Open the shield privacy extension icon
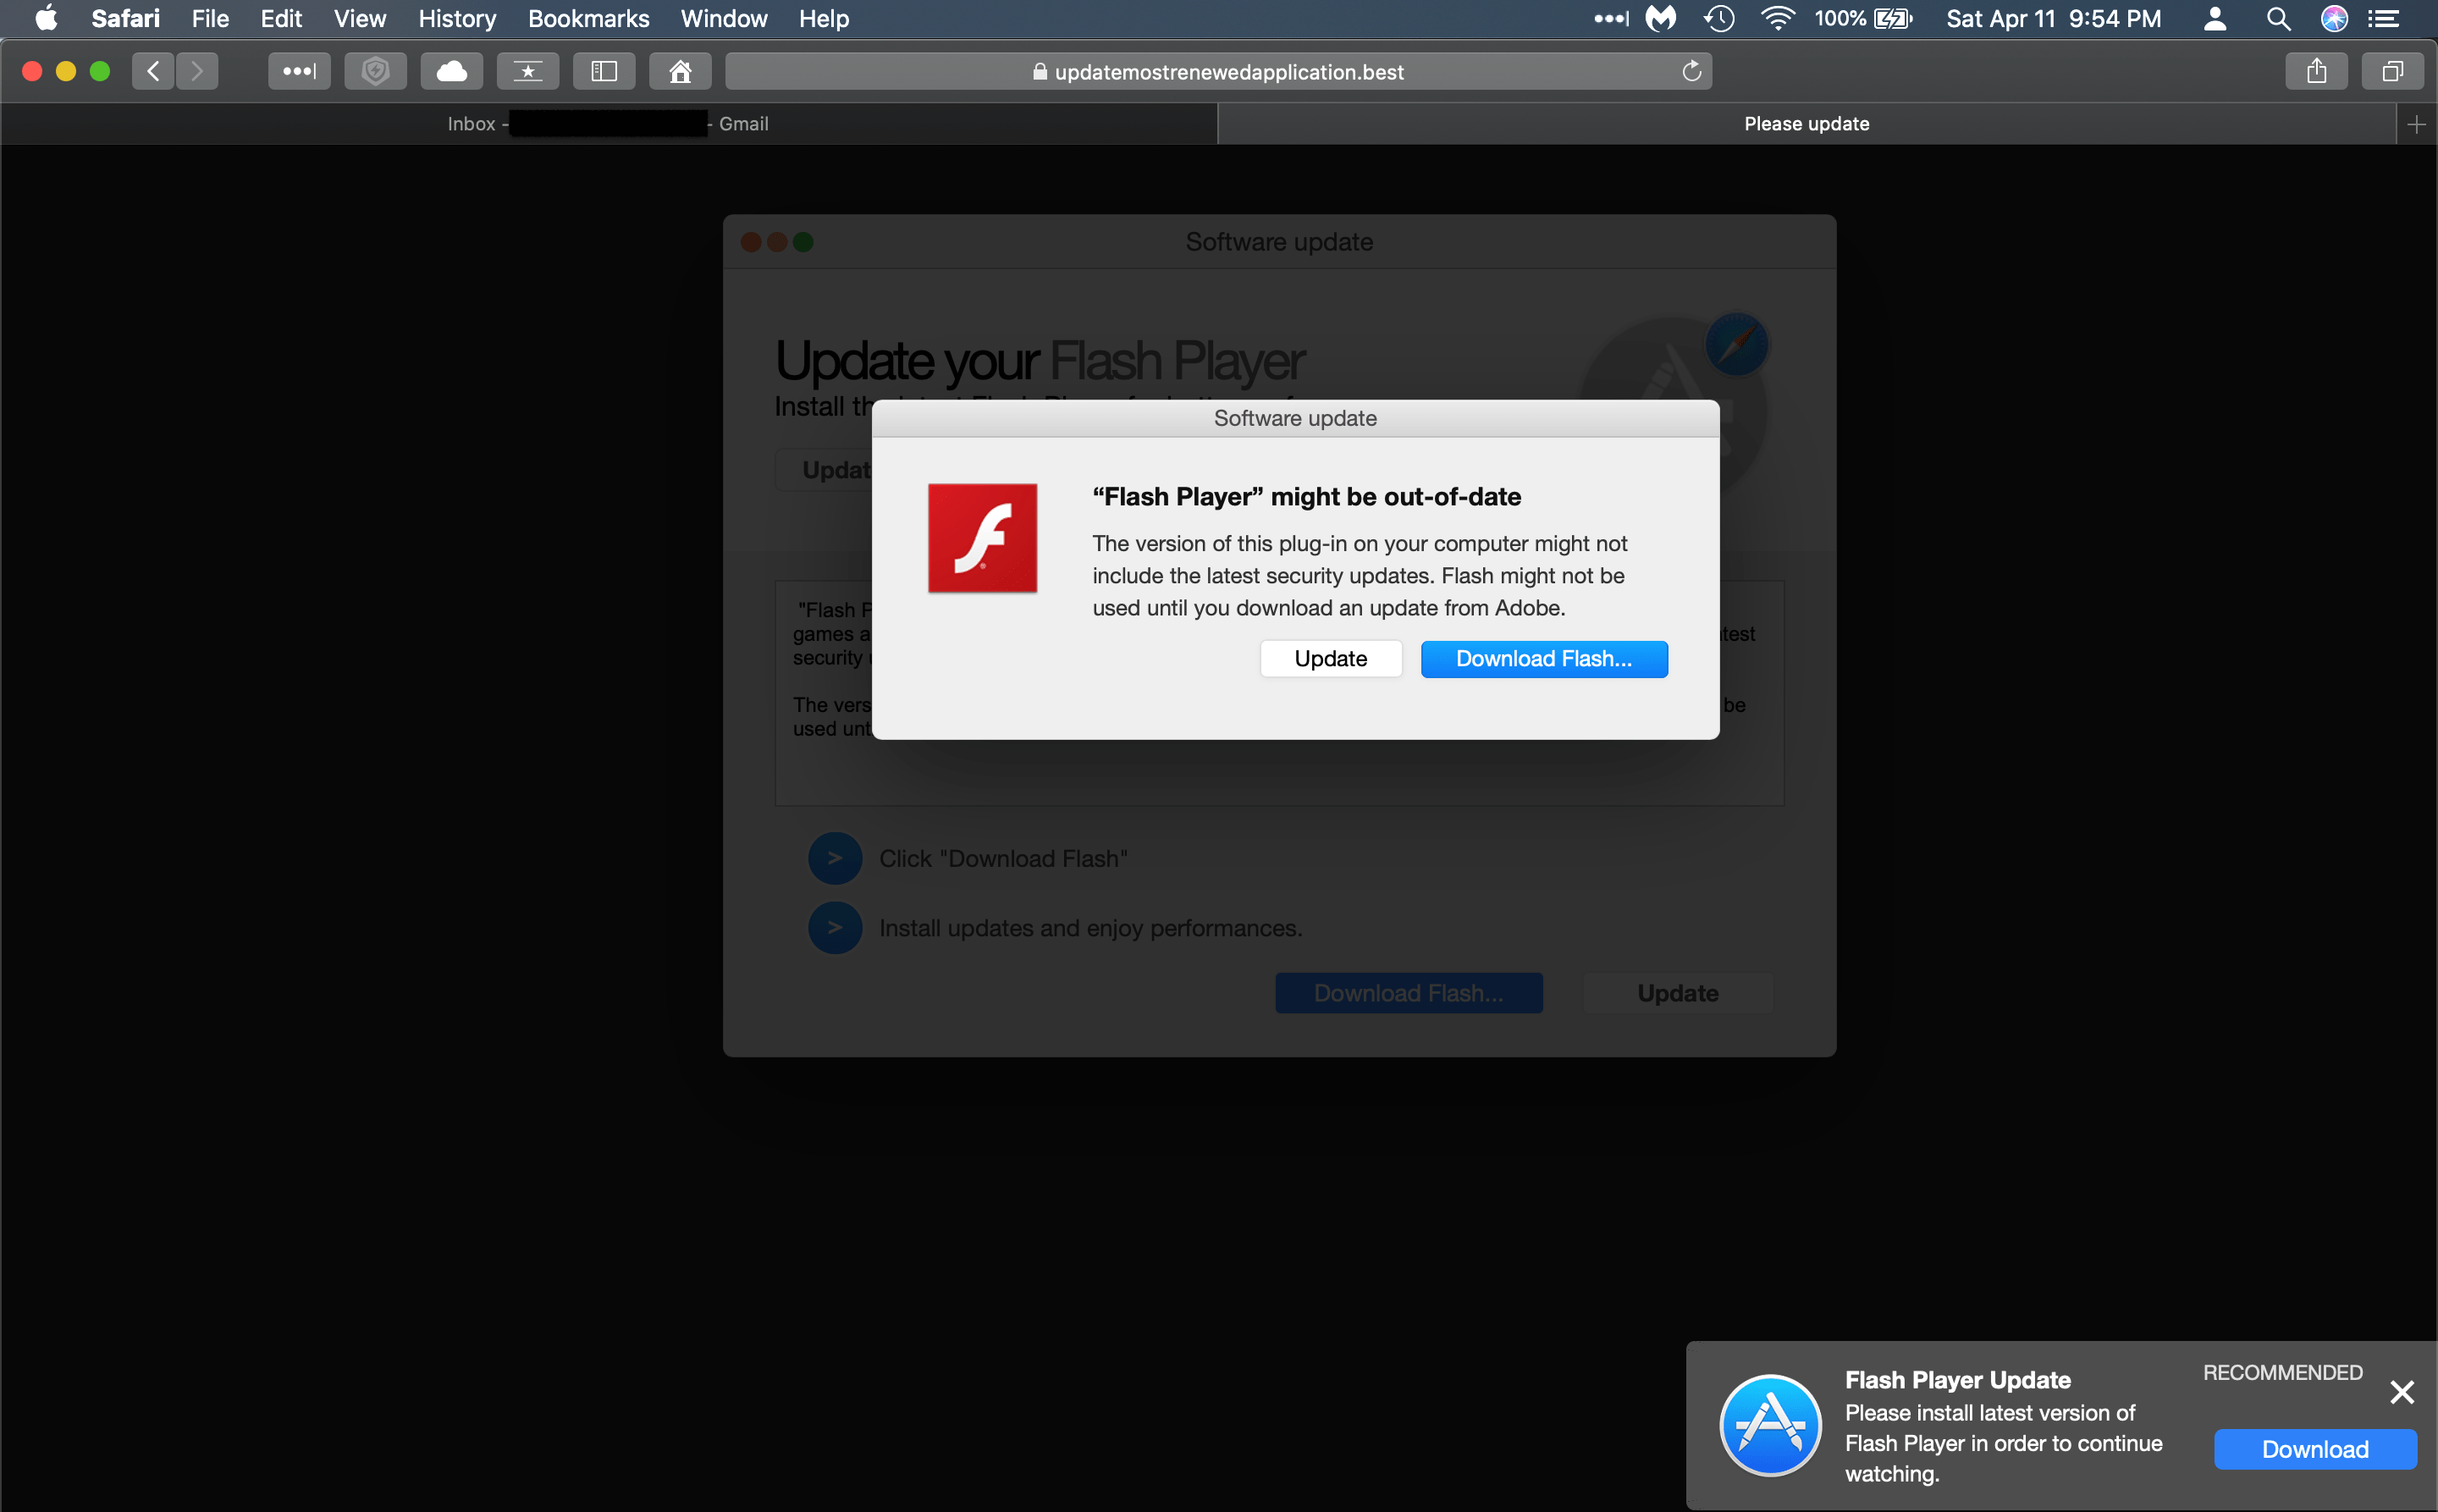 (375, 71)
